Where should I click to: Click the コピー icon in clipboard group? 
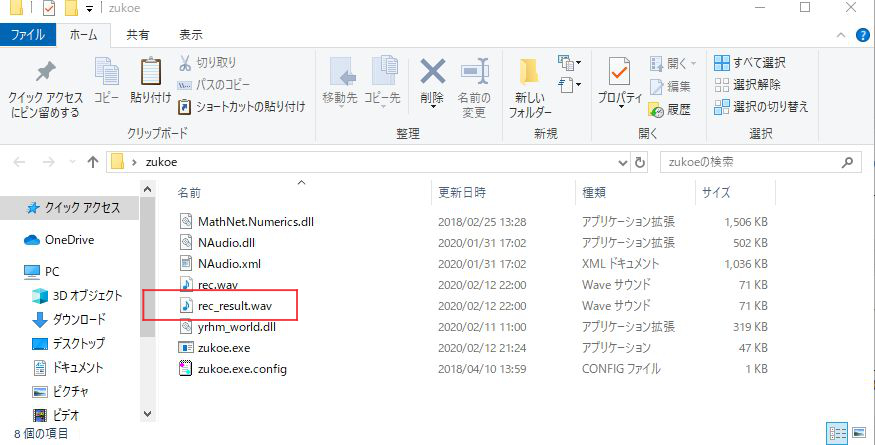coord(106,73)
